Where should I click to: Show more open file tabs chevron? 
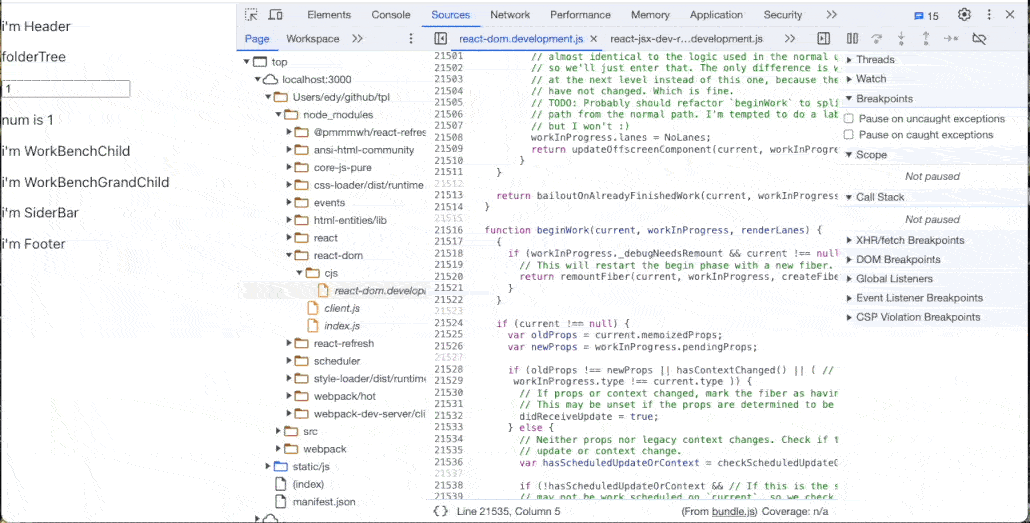[790, 39]
